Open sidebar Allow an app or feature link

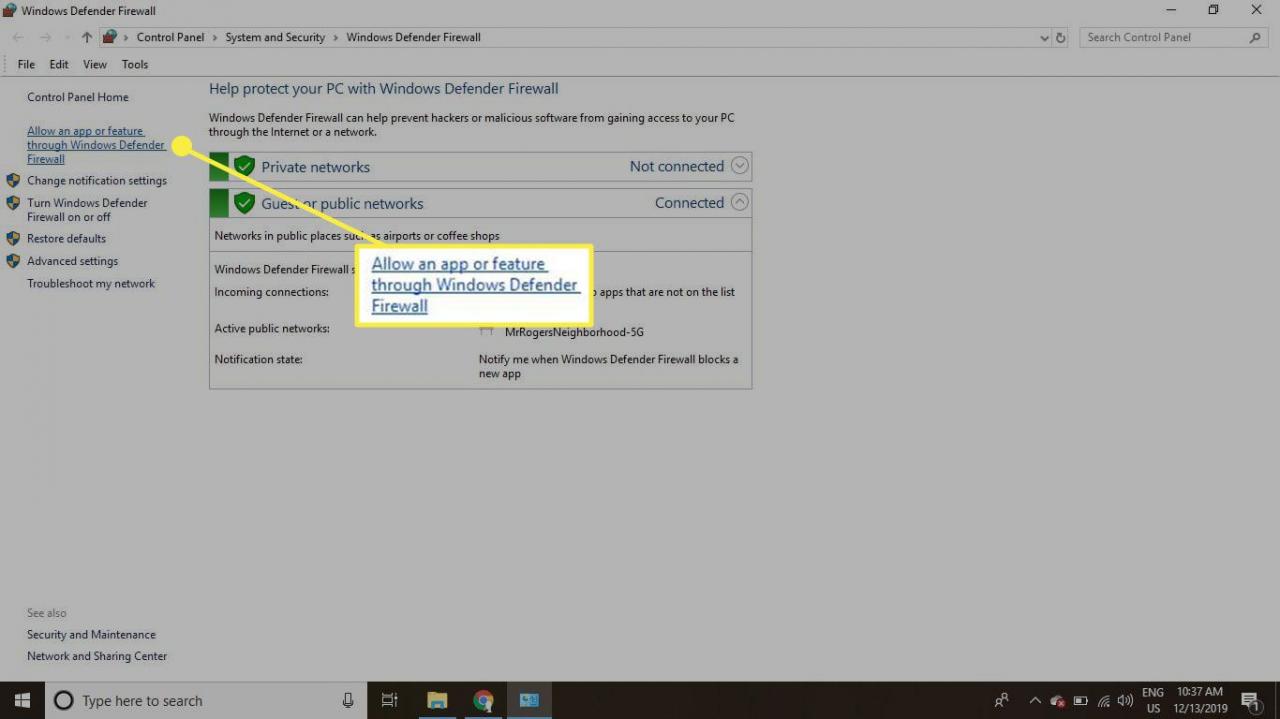click(96, 145)
